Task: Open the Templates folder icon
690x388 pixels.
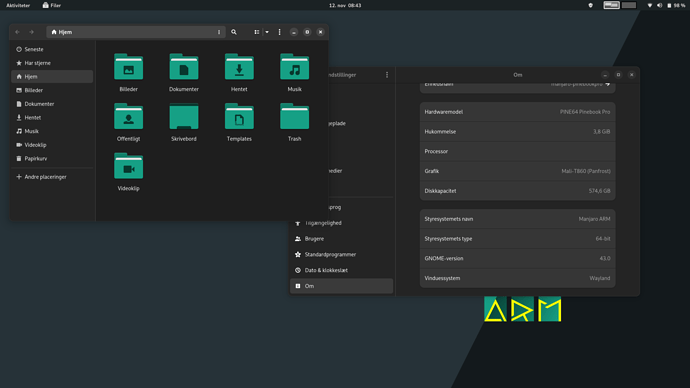Action: 239,117
